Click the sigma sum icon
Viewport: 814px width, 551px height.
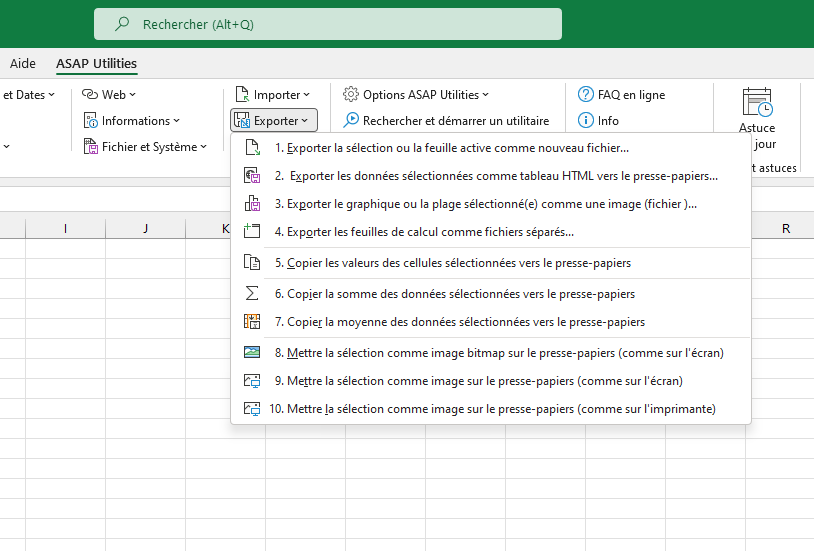(x=252, y=293)
